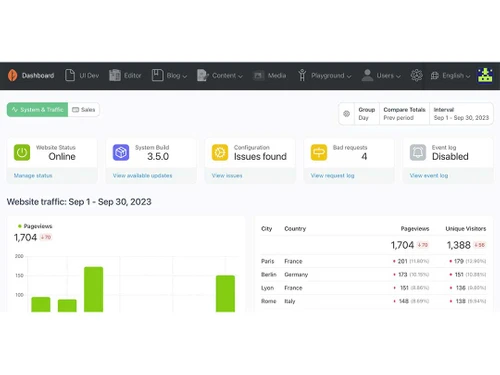Open Compare Totals Prev period selector
This screenshot has width=500, height=375.
404,114
